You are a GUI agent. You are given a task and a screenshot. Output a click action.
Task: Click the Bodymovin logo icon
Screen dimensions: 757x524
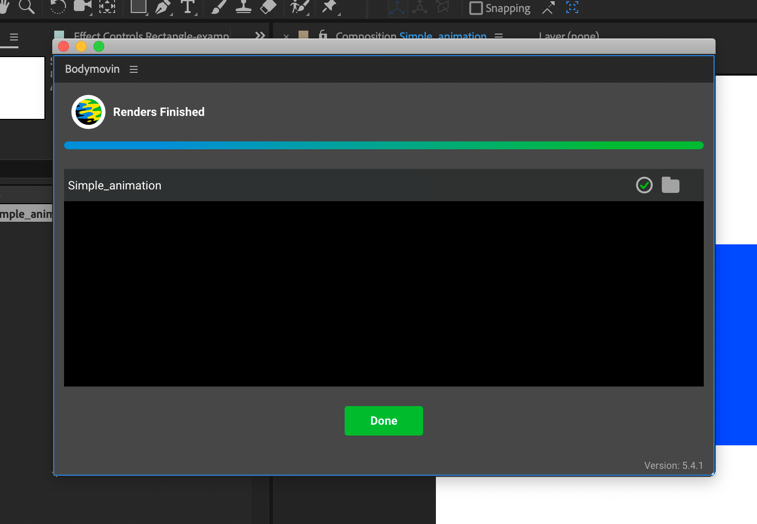click(88, 112)
